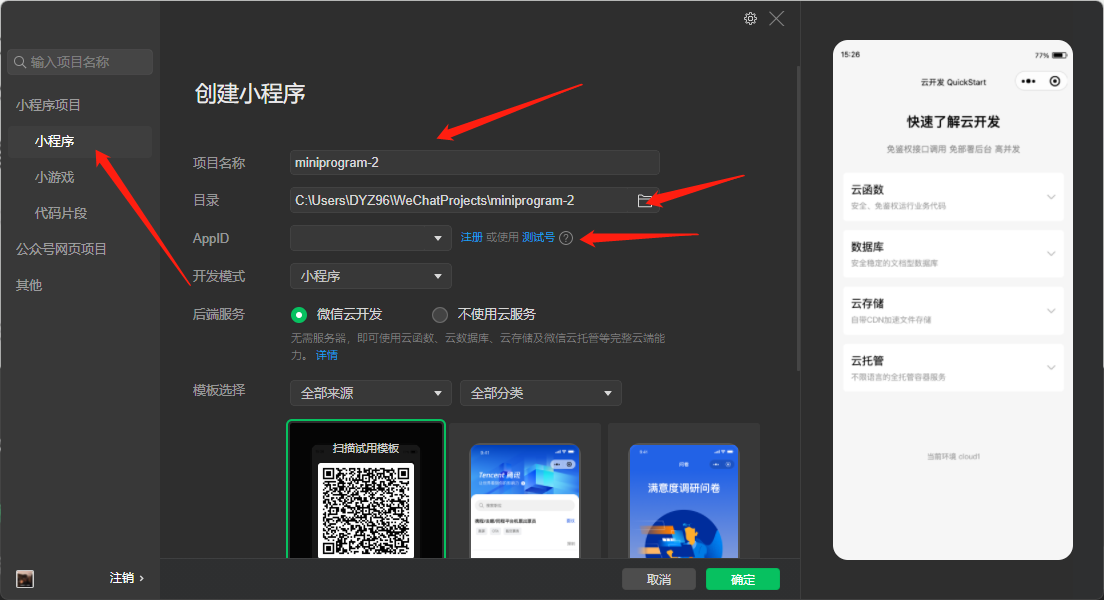1104x600 pixels.
Task: Select 小游戏 in the sidebar
Action: [54, 177]
